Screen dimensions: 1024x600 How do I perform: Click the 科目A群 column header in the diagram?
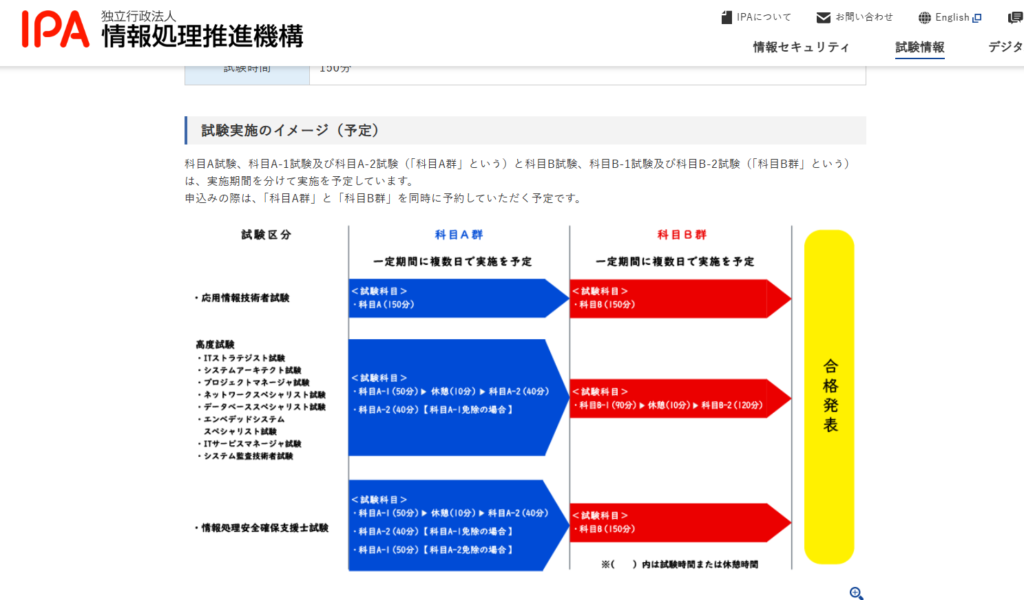coord(458,235)
